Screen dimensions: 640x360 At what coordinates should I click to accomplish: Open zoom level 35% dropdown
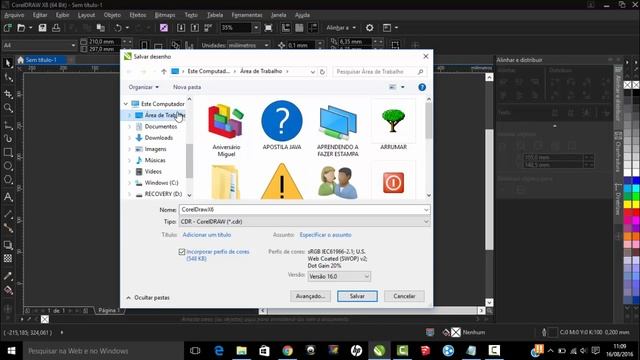256,28
